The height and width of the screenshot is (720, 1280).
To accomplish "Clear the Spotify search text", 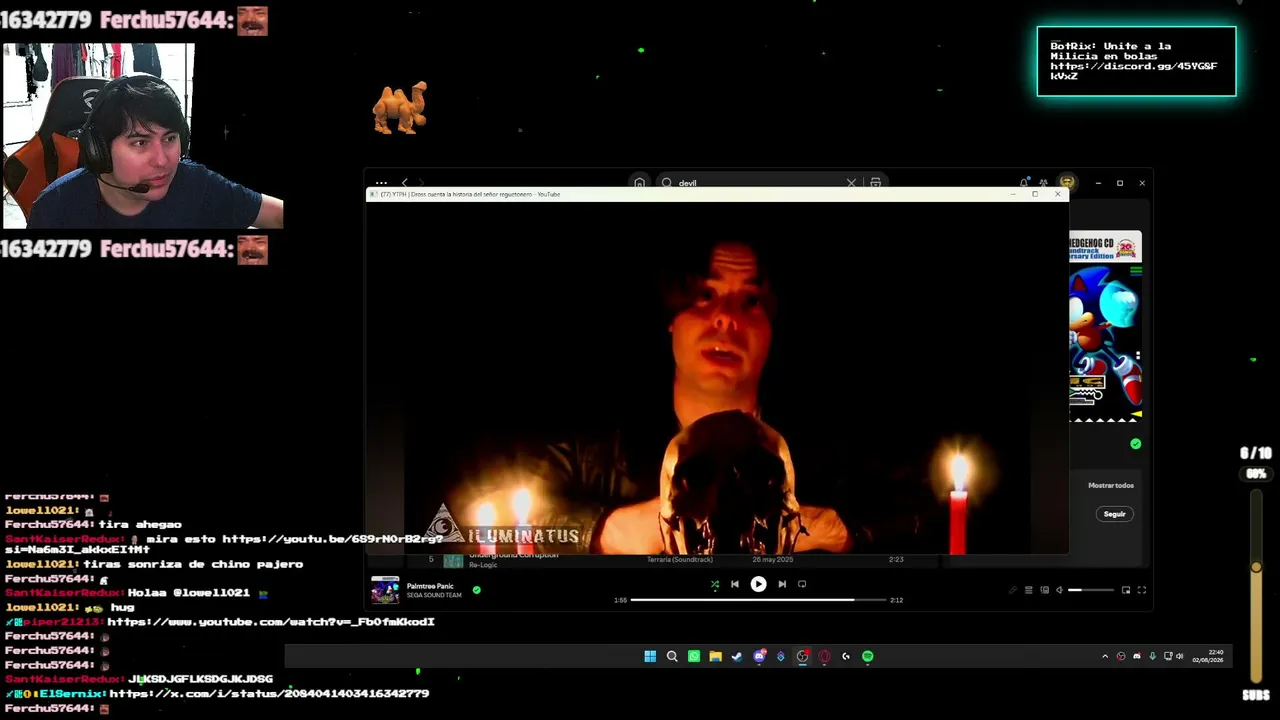I will [x=851, y=183].
